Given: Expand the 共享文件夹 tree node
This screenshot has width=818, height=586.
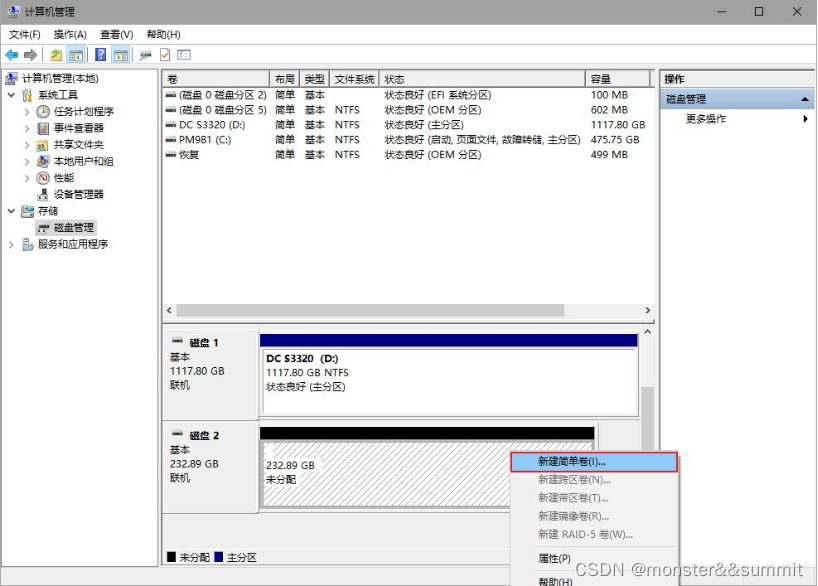Looking at the screenshot, I should (x=27, y=145).
